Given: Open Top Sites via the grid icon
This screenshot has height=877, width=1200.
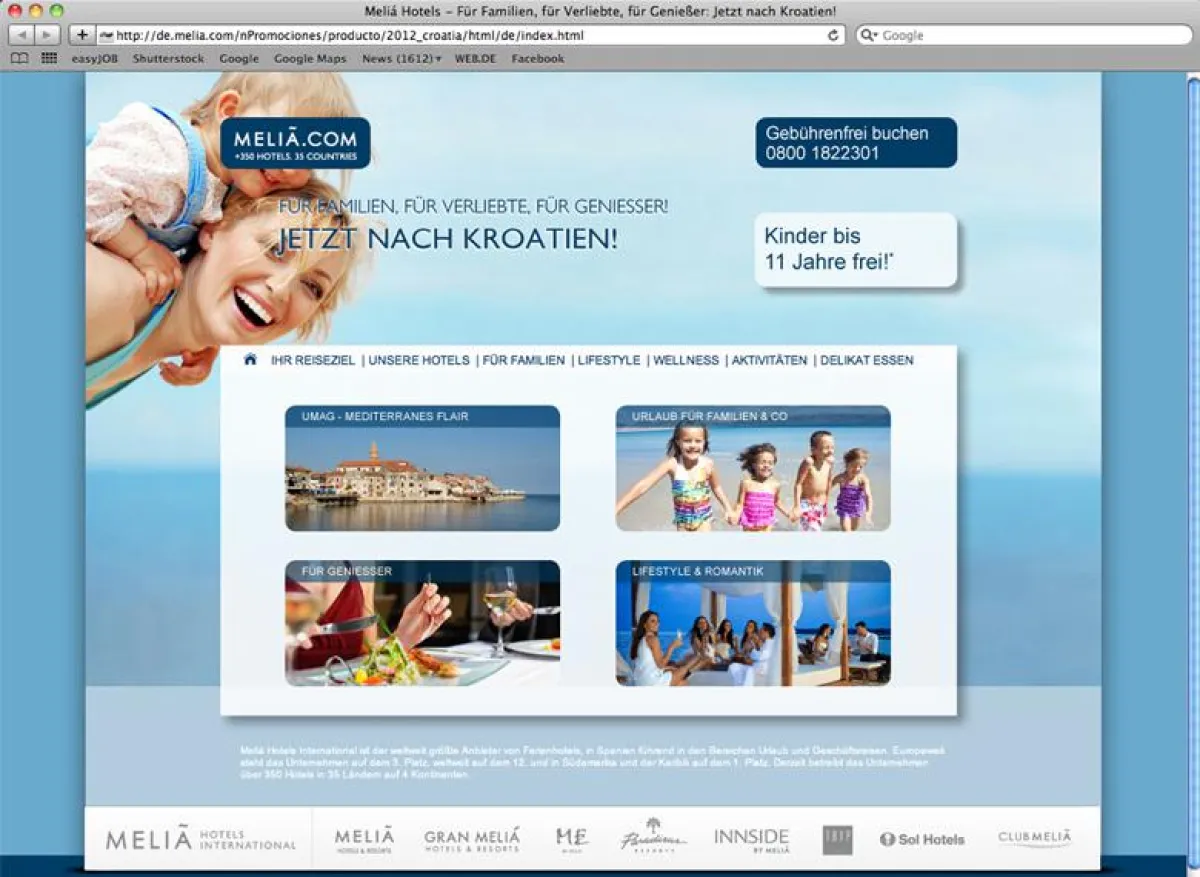Looking at the screenshot, I should [47, 58].
